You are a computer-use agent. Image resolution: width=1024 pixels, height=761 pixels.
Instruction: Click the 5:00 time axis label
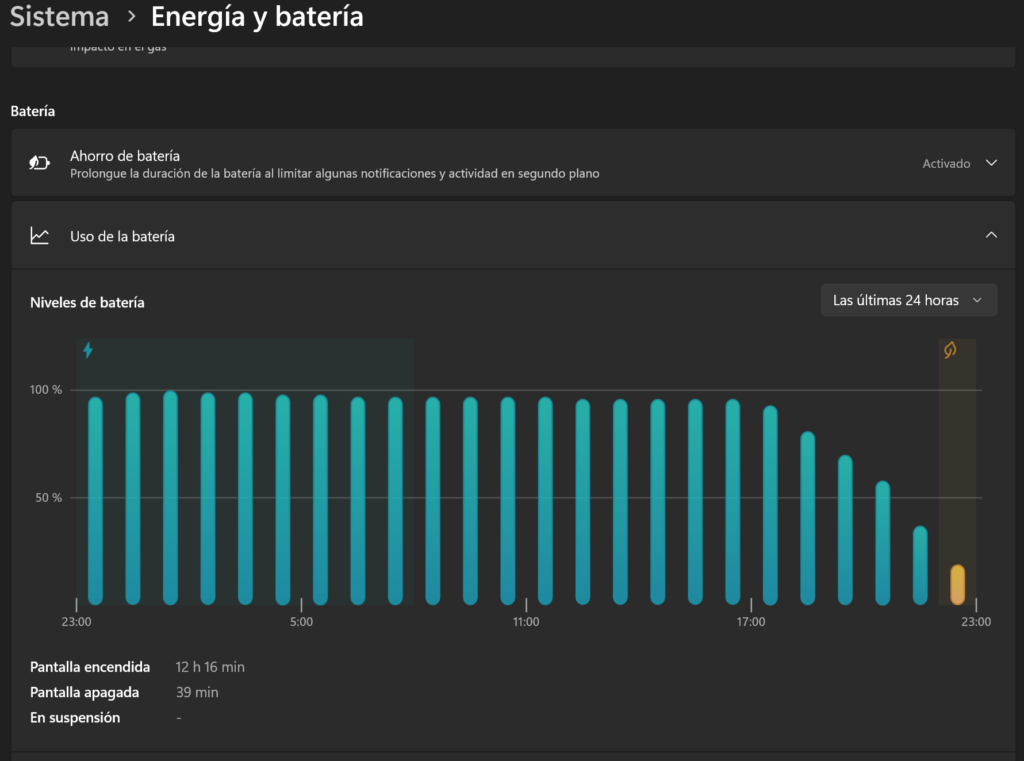click(x=301, y=622)
